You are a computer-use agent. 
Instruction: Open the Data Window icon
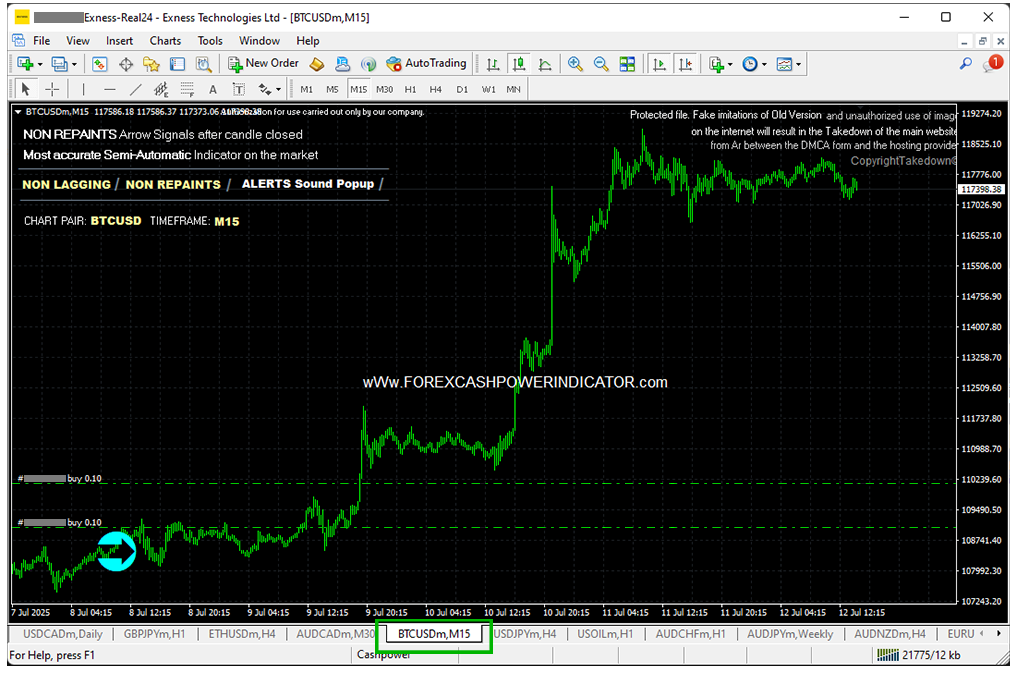(126, 64)
